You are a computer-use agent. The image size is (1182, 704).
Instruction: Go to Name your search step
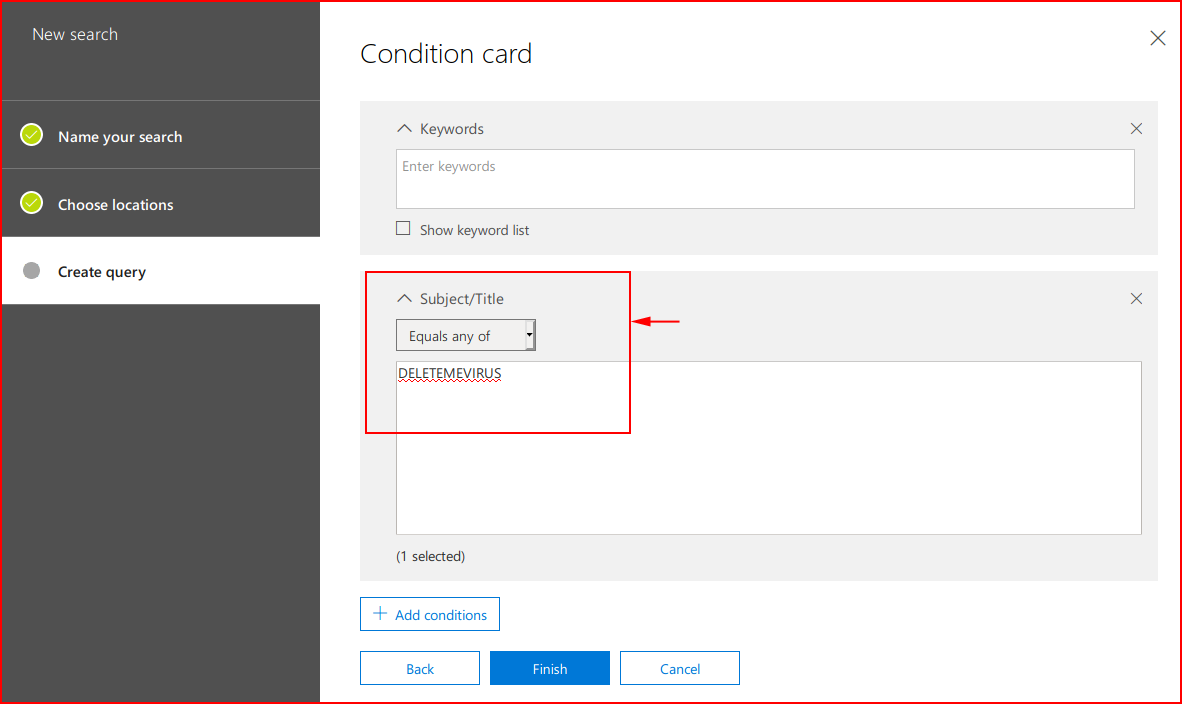click(161, 136)
